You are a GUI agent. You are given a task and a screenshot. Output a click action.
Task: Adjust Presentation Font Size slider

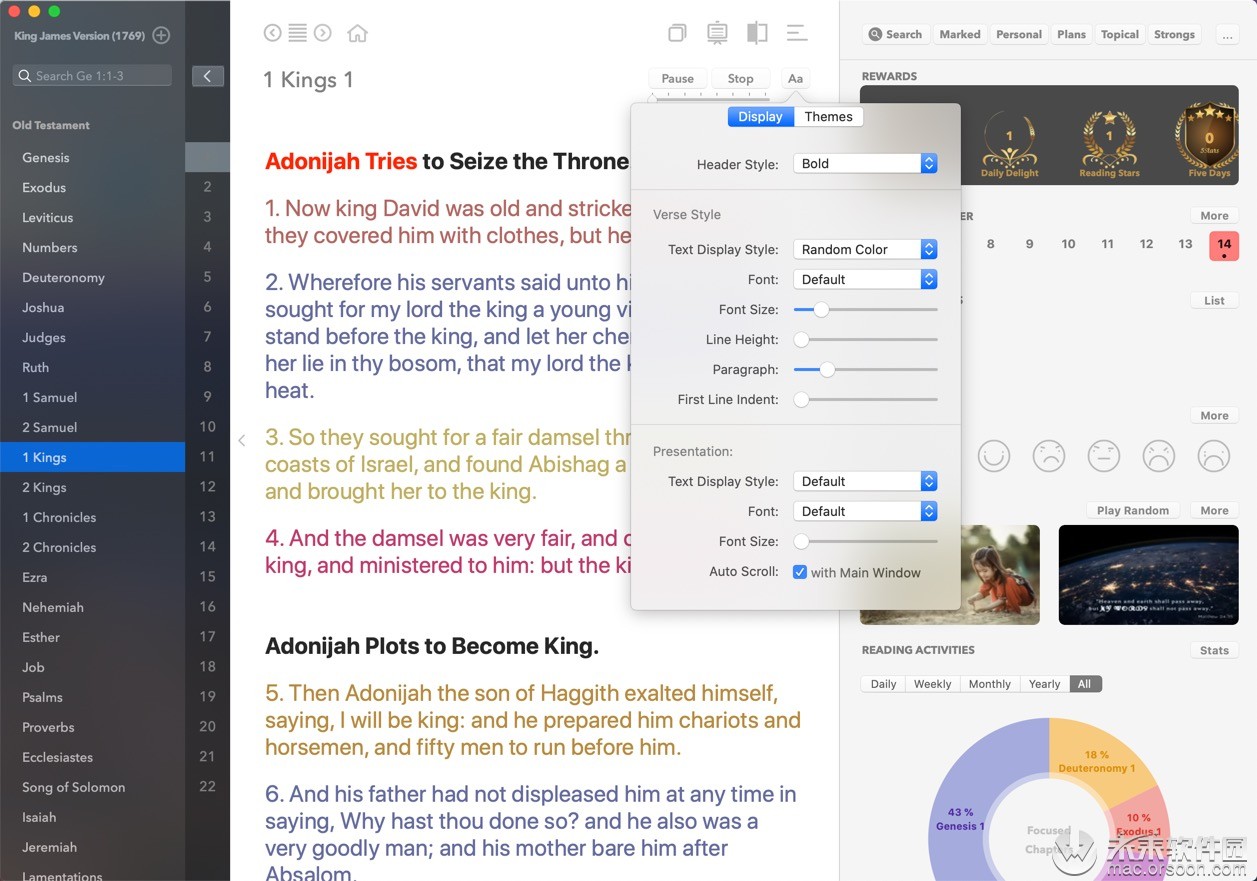pos(866,541)
